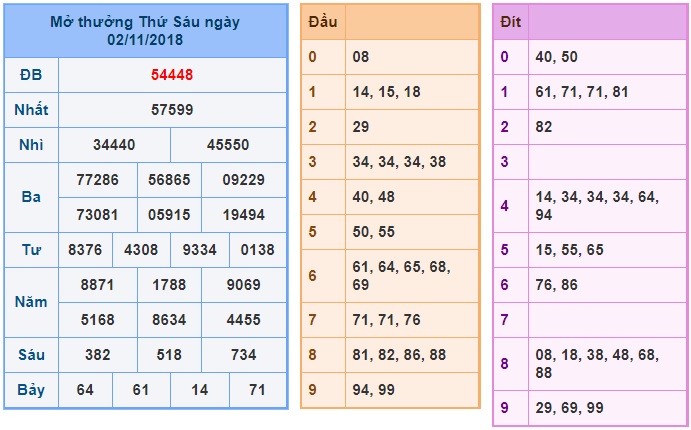Select first prize number 57599
Screen dimensions: 691x430
[x=172, y=110]
